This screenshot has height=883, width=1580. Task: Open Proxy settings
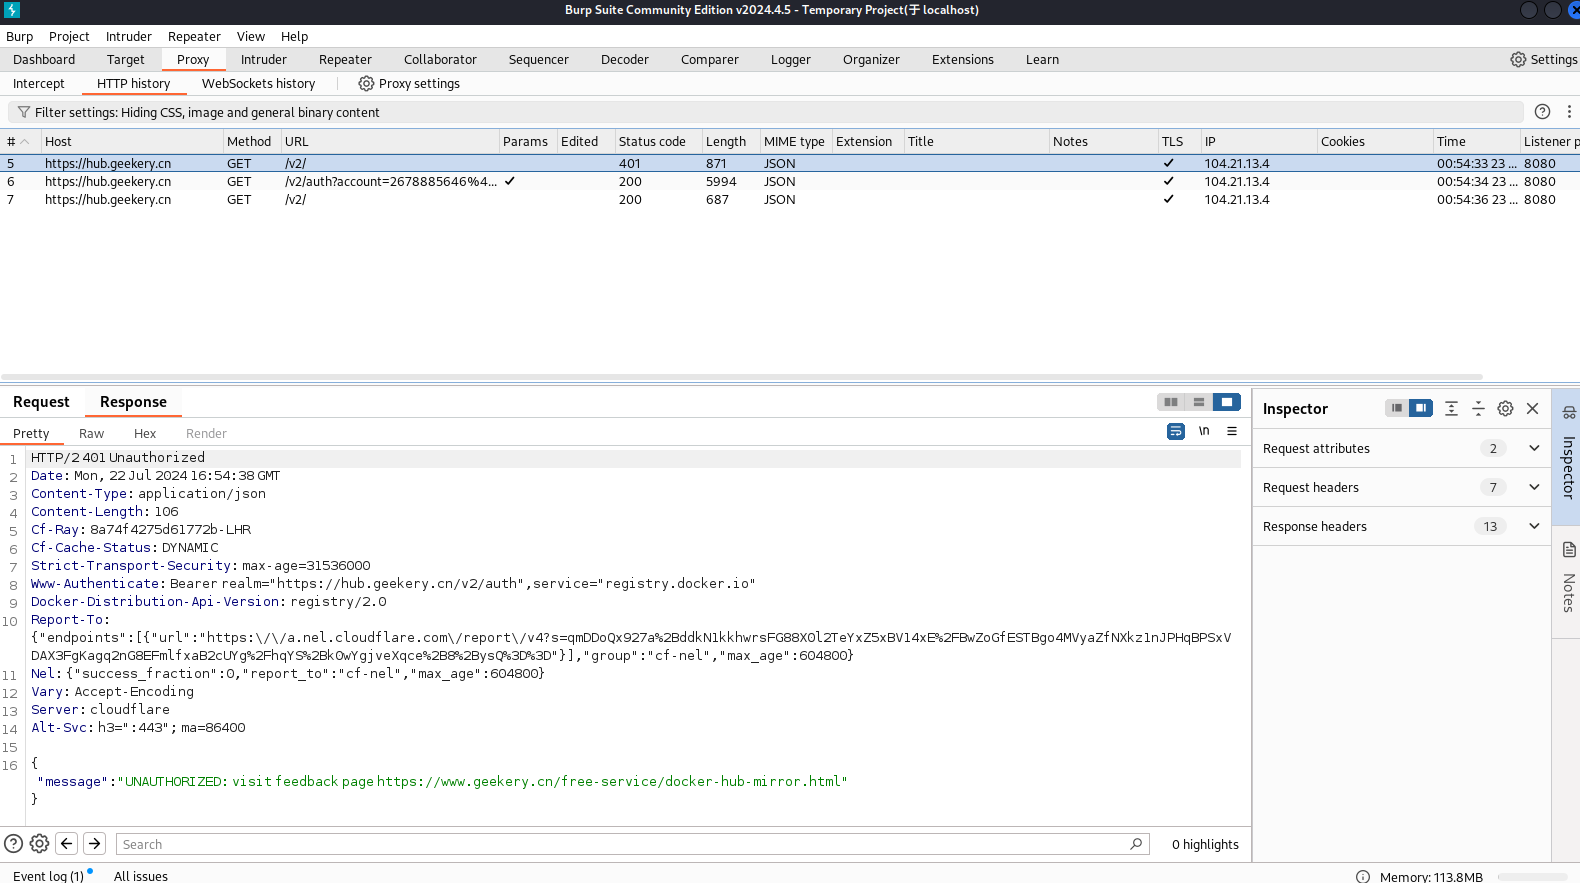tap(409, 84)
